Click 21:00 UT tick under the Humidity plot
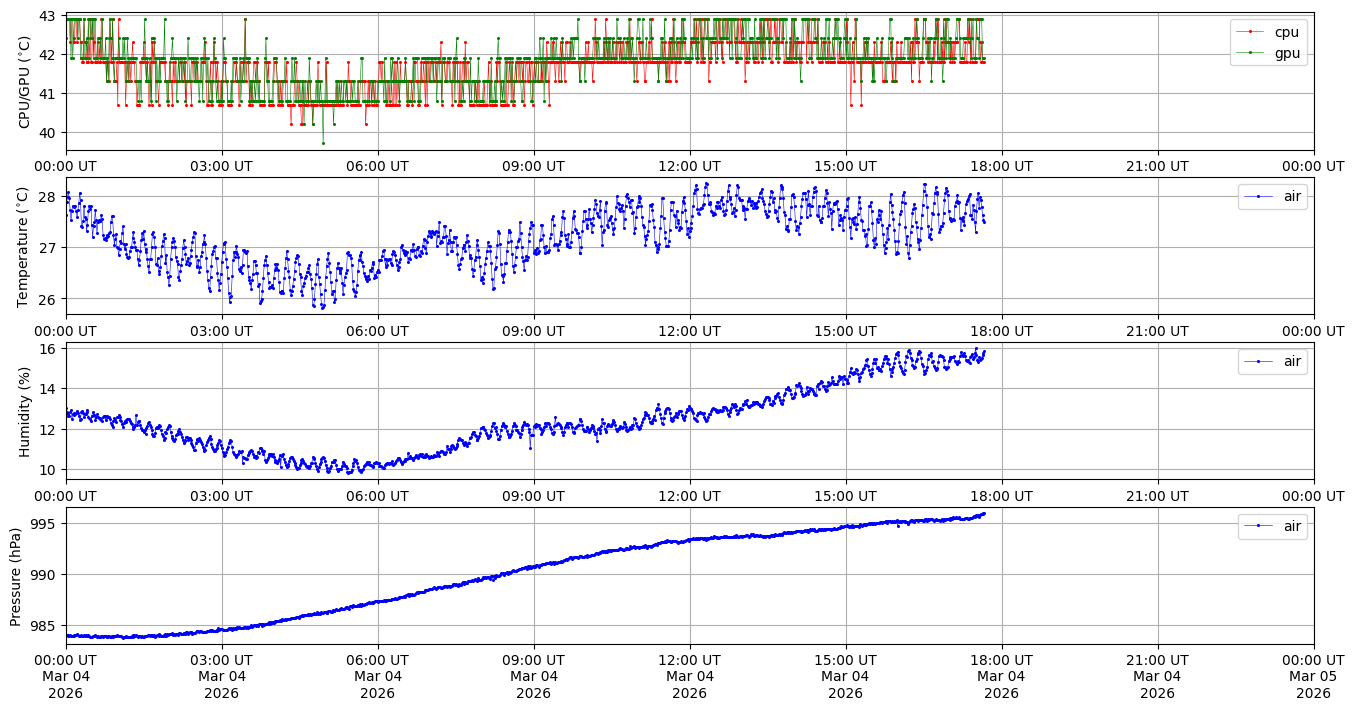Image resolution: width=1354 pixels, height=710 pixels. click(1157, 495)
